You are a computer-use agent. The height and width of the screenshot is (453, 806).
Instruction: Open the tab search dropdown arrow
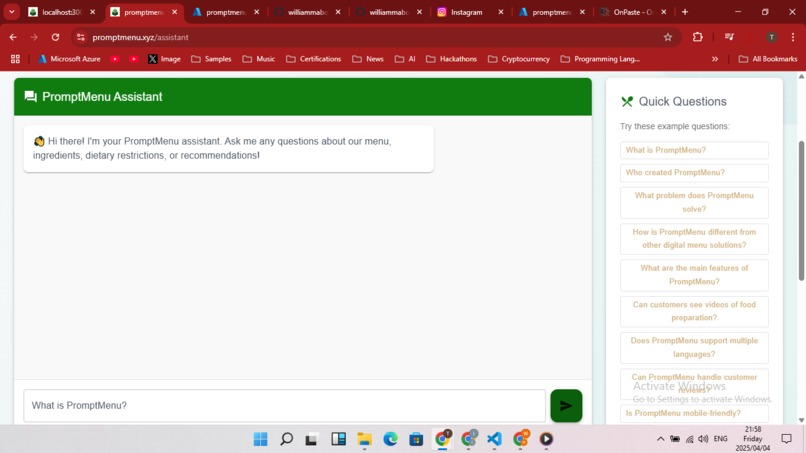[x=11, y=12]
